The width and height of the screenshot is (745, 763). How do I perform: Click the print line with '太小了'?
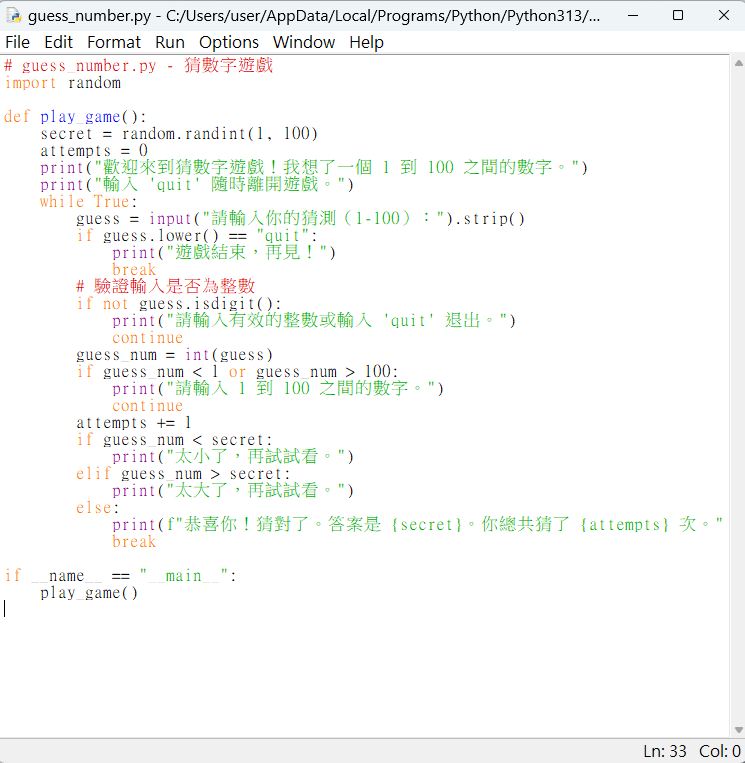pyautogui.click(x=233, y=457)
